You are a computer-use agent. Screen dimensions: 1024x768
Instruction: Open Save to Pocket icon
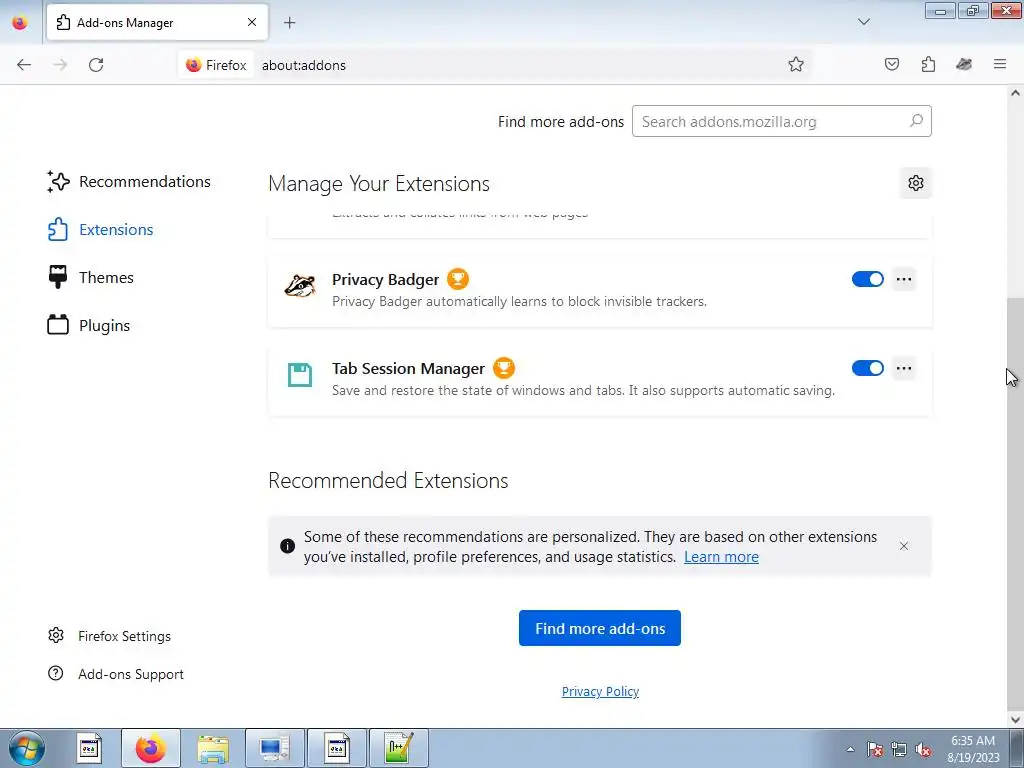point(891,65)
